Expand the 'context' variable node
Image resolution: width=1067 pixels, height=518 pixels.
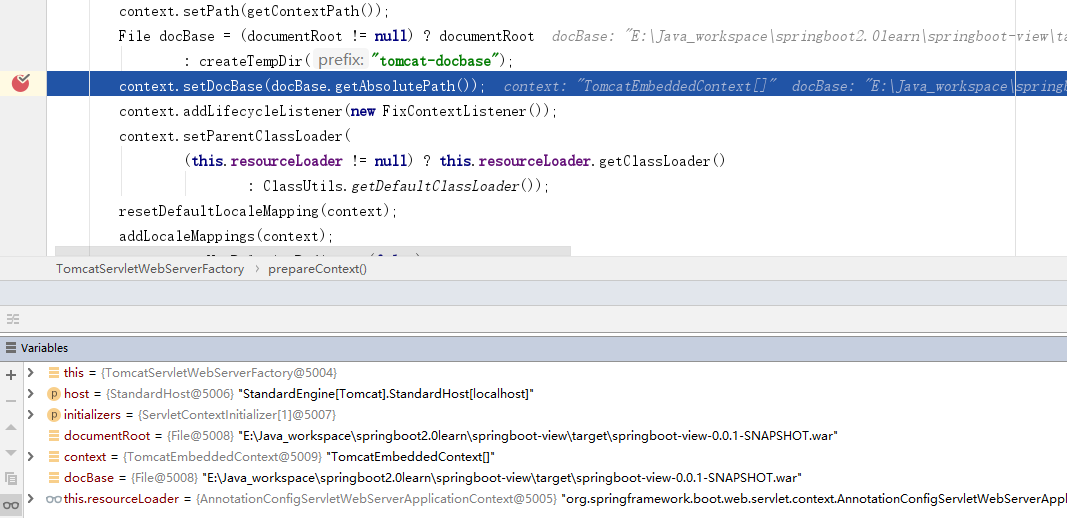(31, 457)
